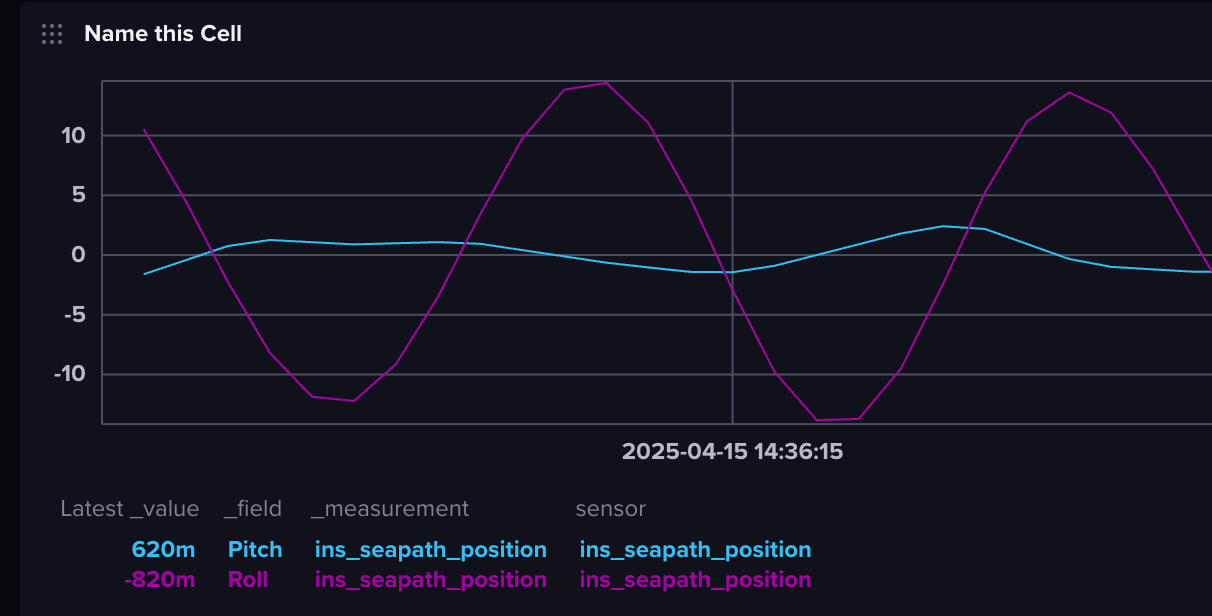1212x616 pixels.
Task: Select the "_field" legend column header
Action: coord(252,509)
